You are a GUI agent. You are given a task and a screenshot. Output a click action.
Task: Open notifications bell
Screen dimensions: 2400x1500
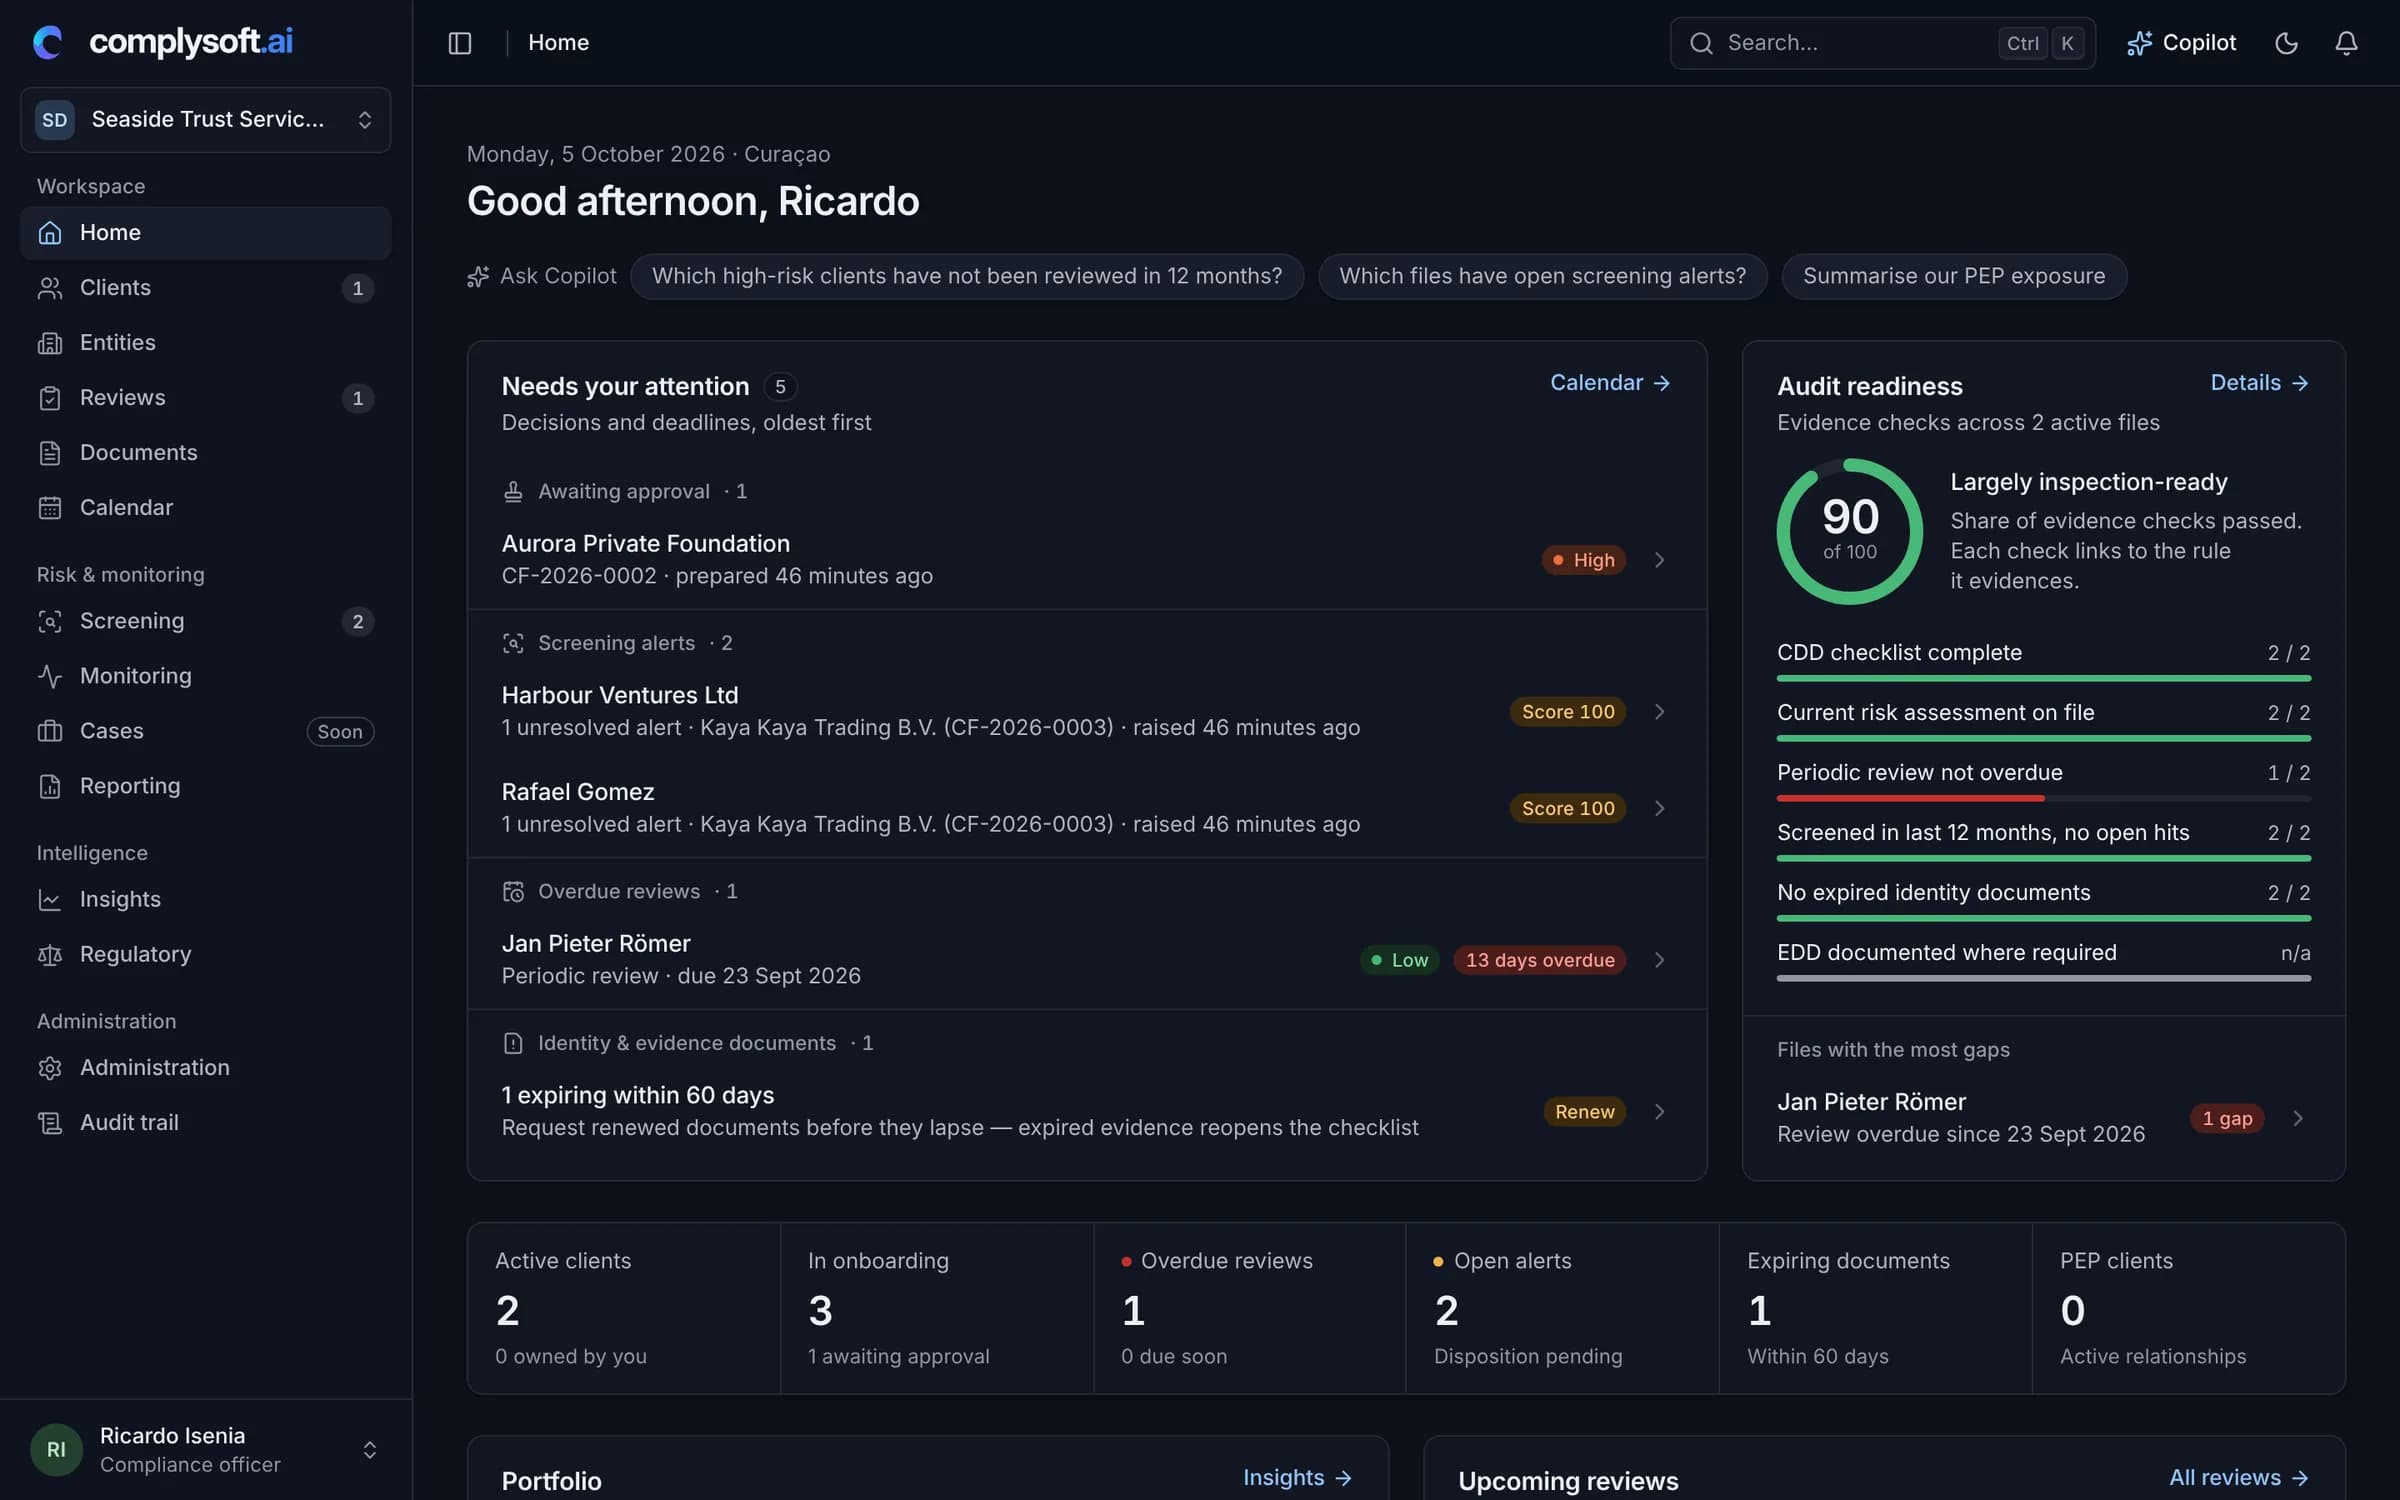pos(2346,43)
